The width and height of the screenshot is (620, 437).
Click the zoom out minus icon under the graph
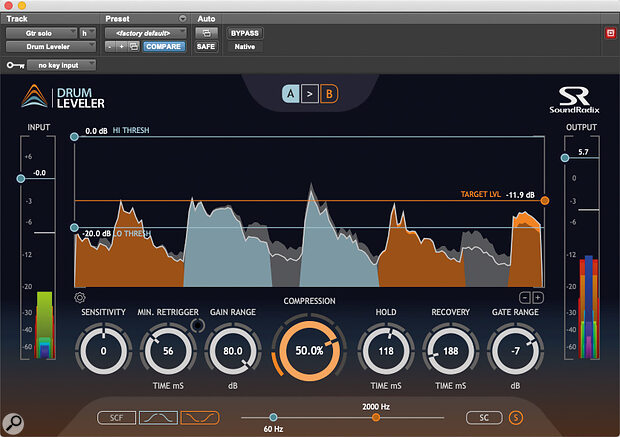tap(524, 298)
